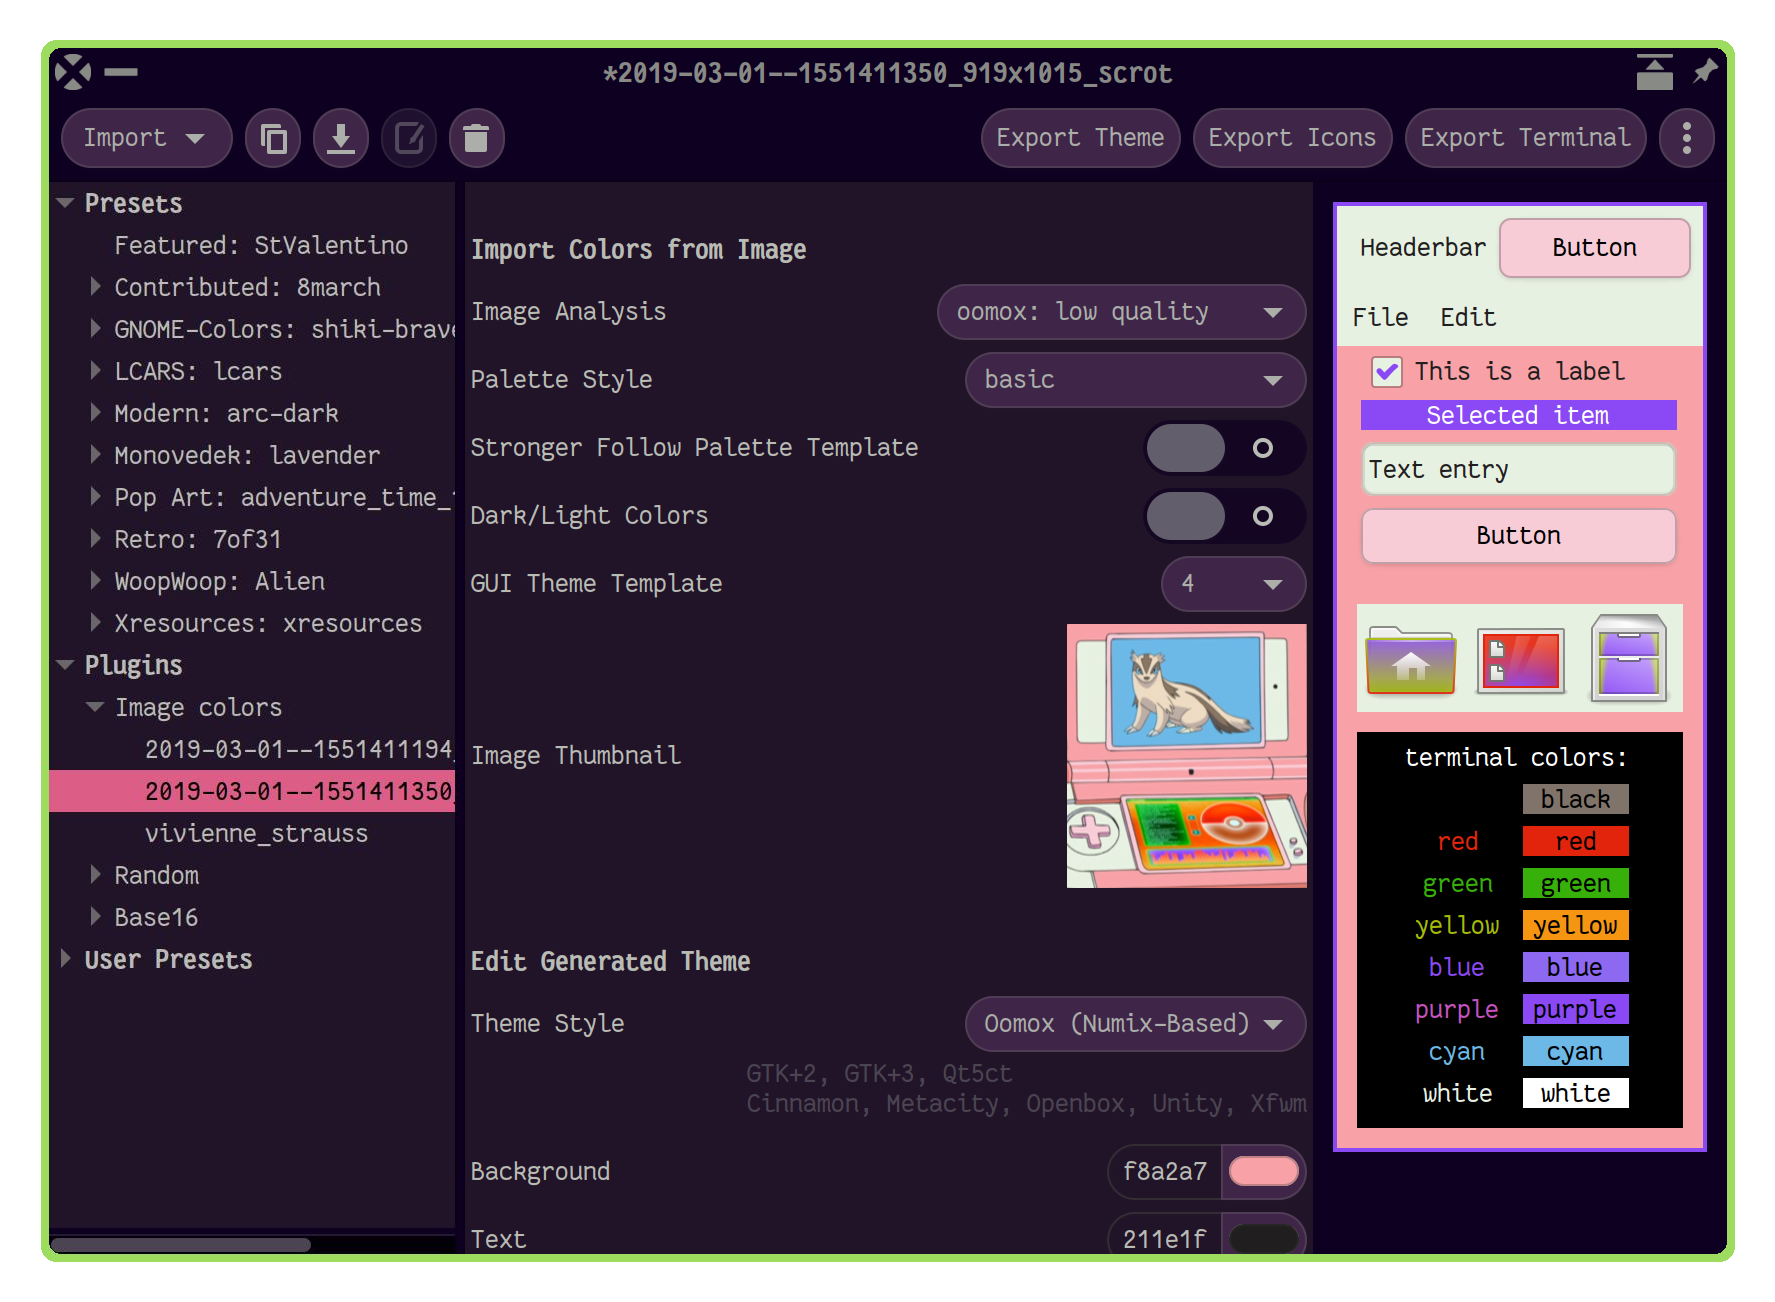Image resolution: width=1775 pixels, height=1302 pixels.
Task: Click Edit menu in preview
Action: 1468,318
